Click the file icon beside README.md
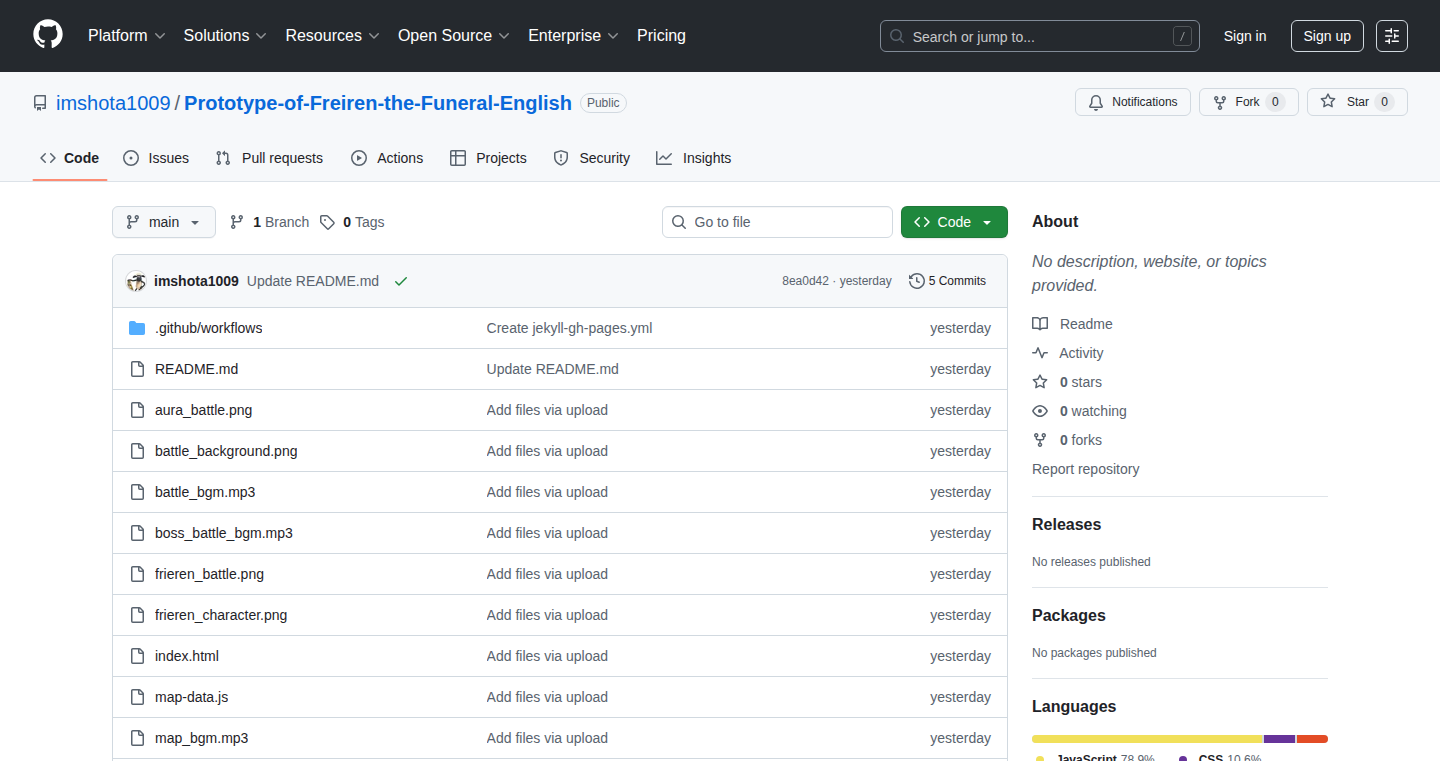Image resolution: width=1440 pixels, height=761 pixels. 137,369
